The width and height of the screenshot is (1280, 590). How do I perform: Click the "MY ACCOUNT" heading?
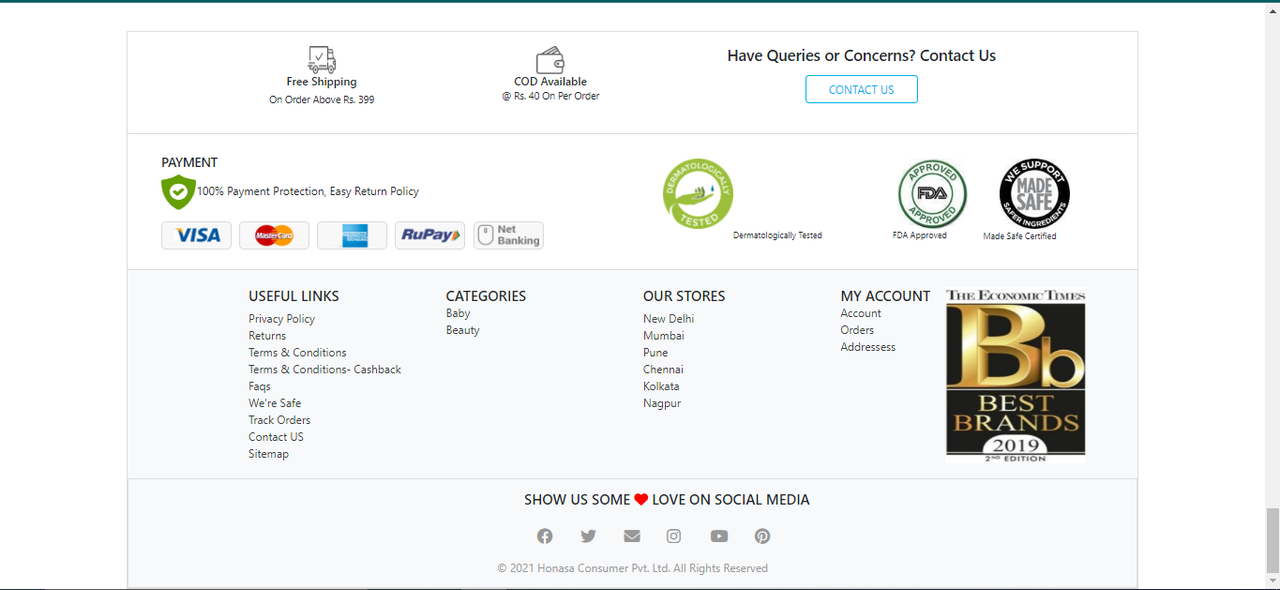(885, 296)
